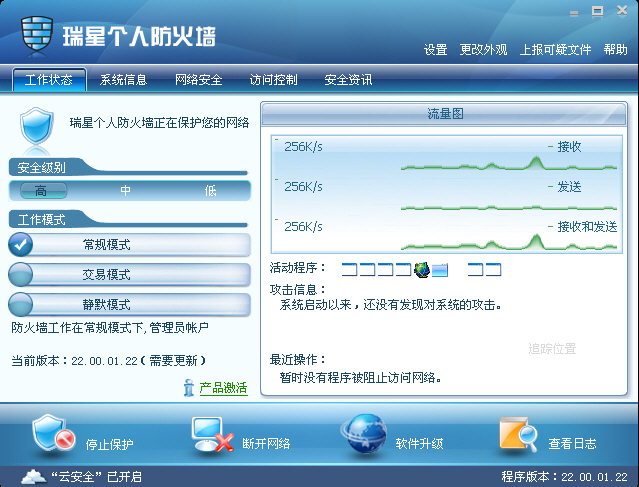The height and width of the screenshot is (487, 639).
Task: Click the 软件升级 globe icon
Action: coord(364,434)
